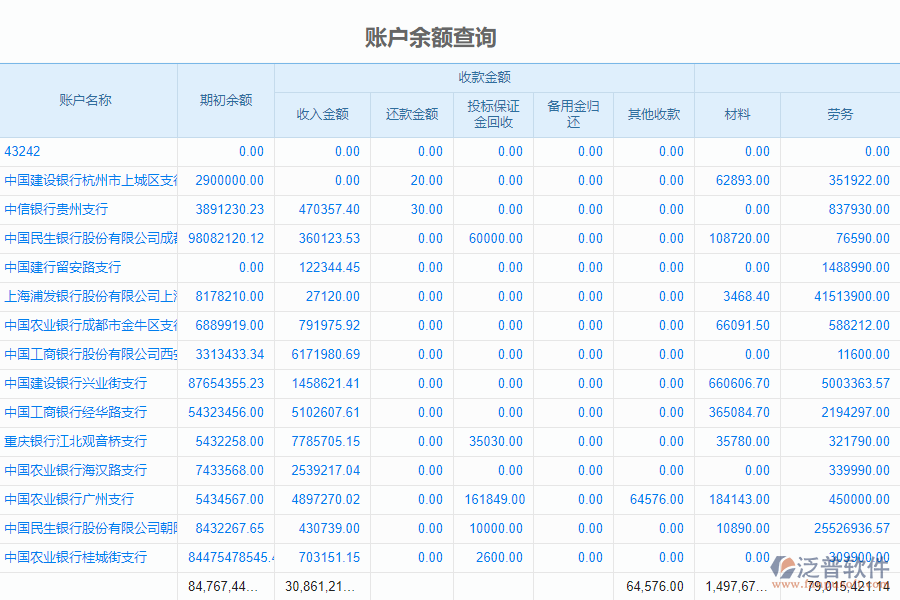Viewport: 900px width, 600px height.
Task: Sort by the 劳务 column header
Action: click(x=841, y=114)
